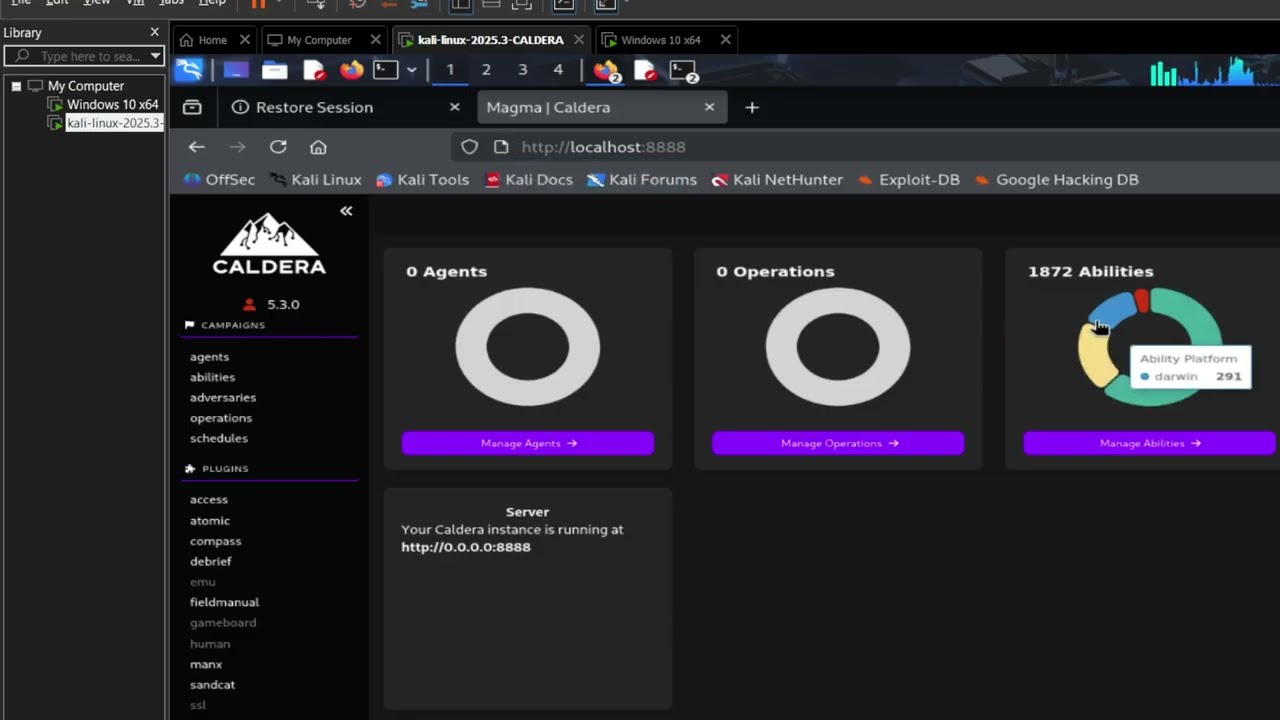Select running terminal windows in Kali taskbar

[684, 70]
